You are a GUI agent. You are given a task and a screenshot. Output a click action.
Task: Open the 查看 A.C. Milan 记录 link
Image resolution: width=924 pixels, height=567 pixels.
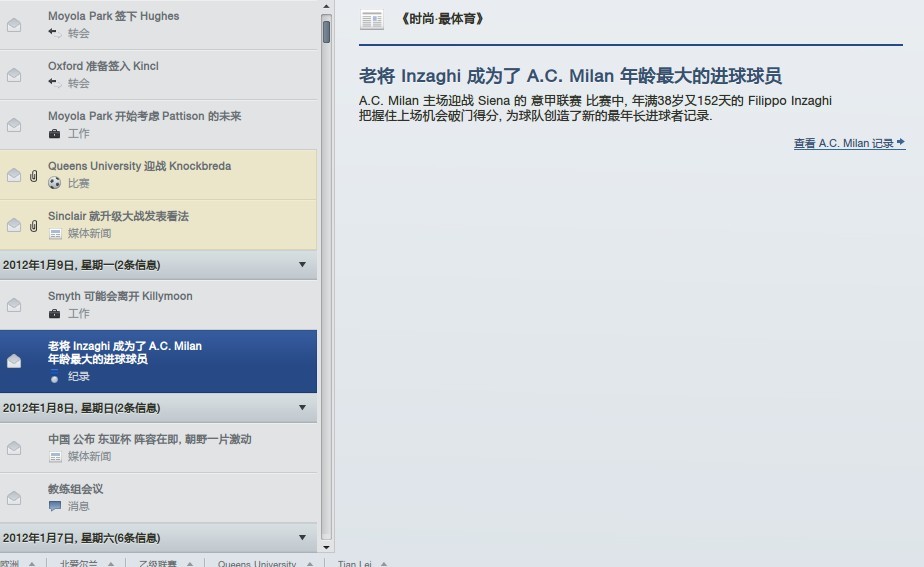click(x=849, y=143)
